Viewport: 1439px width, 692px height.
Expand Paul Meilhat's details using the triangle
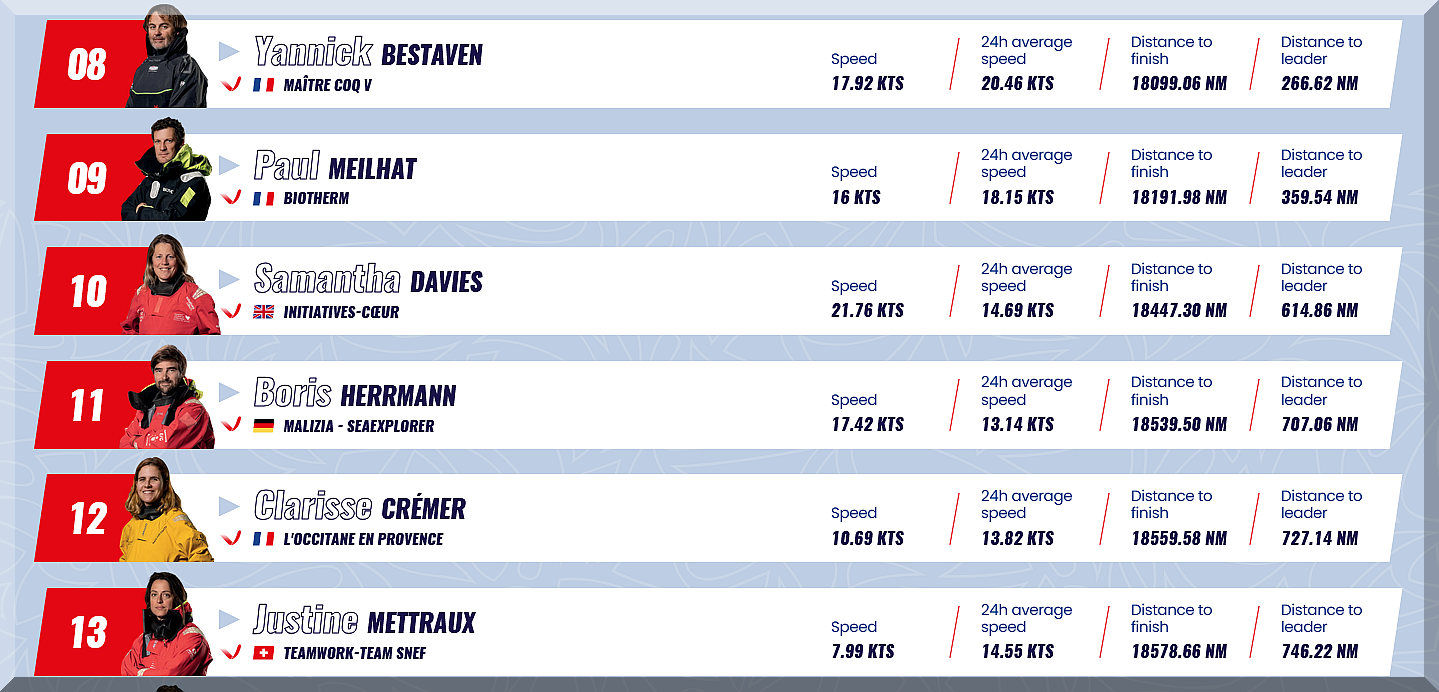tap(229, 165)
